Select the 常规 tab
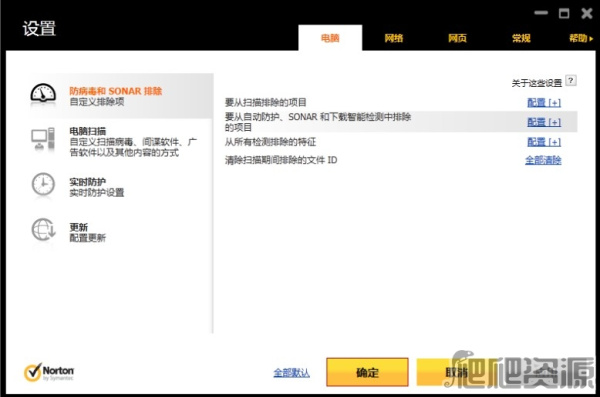The image size is (600, 397). [521, 38]
